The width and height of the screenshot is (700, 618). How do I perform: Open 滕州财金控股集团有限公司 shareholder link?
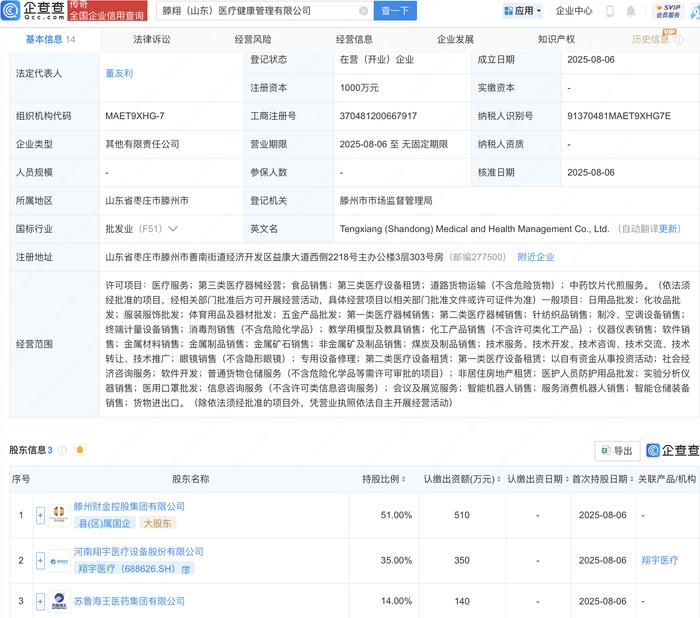(129, 506)
